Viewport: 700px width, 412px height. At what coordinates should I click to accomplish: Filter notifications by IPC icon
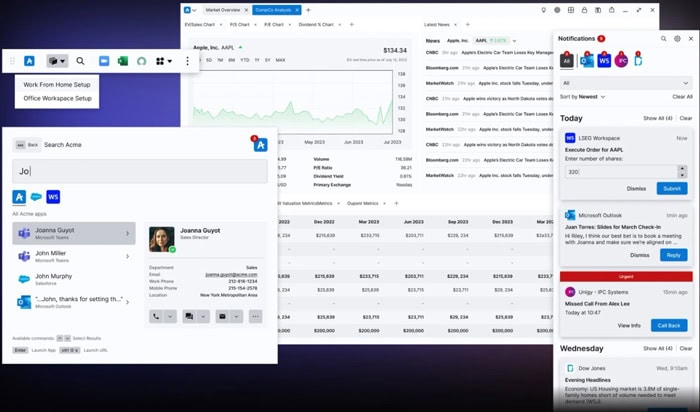(x=621, y=60)
